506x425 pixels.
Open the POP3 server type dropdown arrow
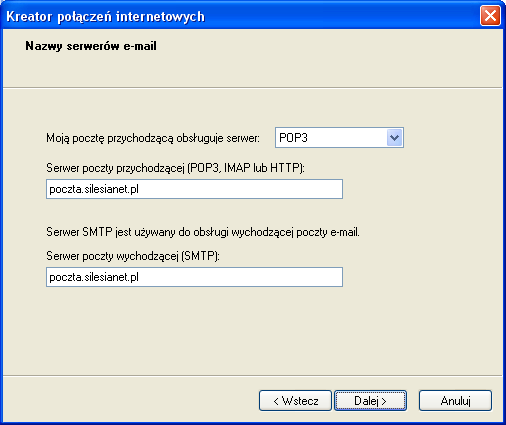(395, 137)
